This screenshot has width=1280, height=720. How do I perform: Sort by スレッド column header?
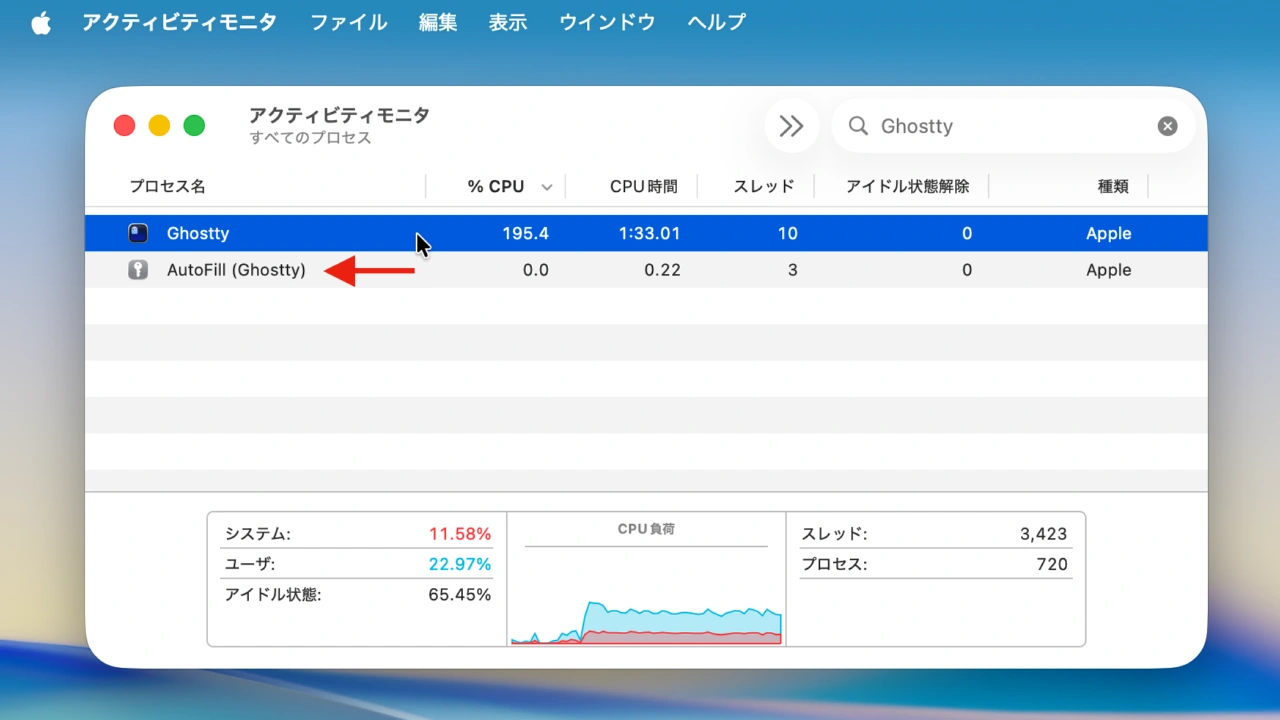coord(763,187)
